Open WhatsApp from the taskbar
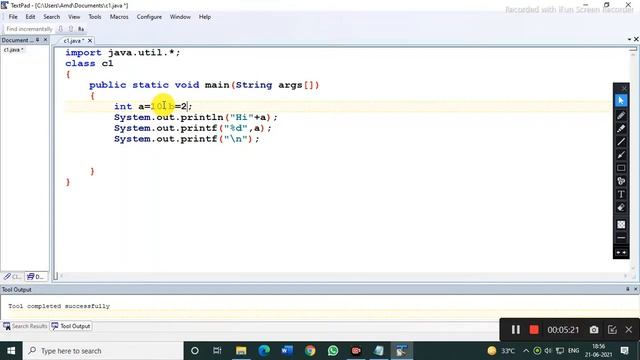640x360 pixels. coord(333,351)
